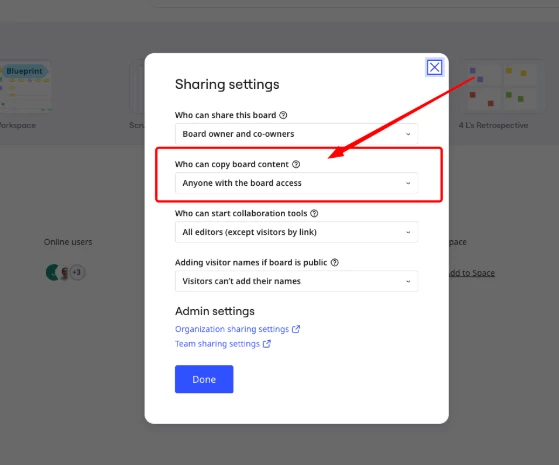Open the 4 L's Retrospective template thumbnail
559x465 pixels.
click(503, 87)
